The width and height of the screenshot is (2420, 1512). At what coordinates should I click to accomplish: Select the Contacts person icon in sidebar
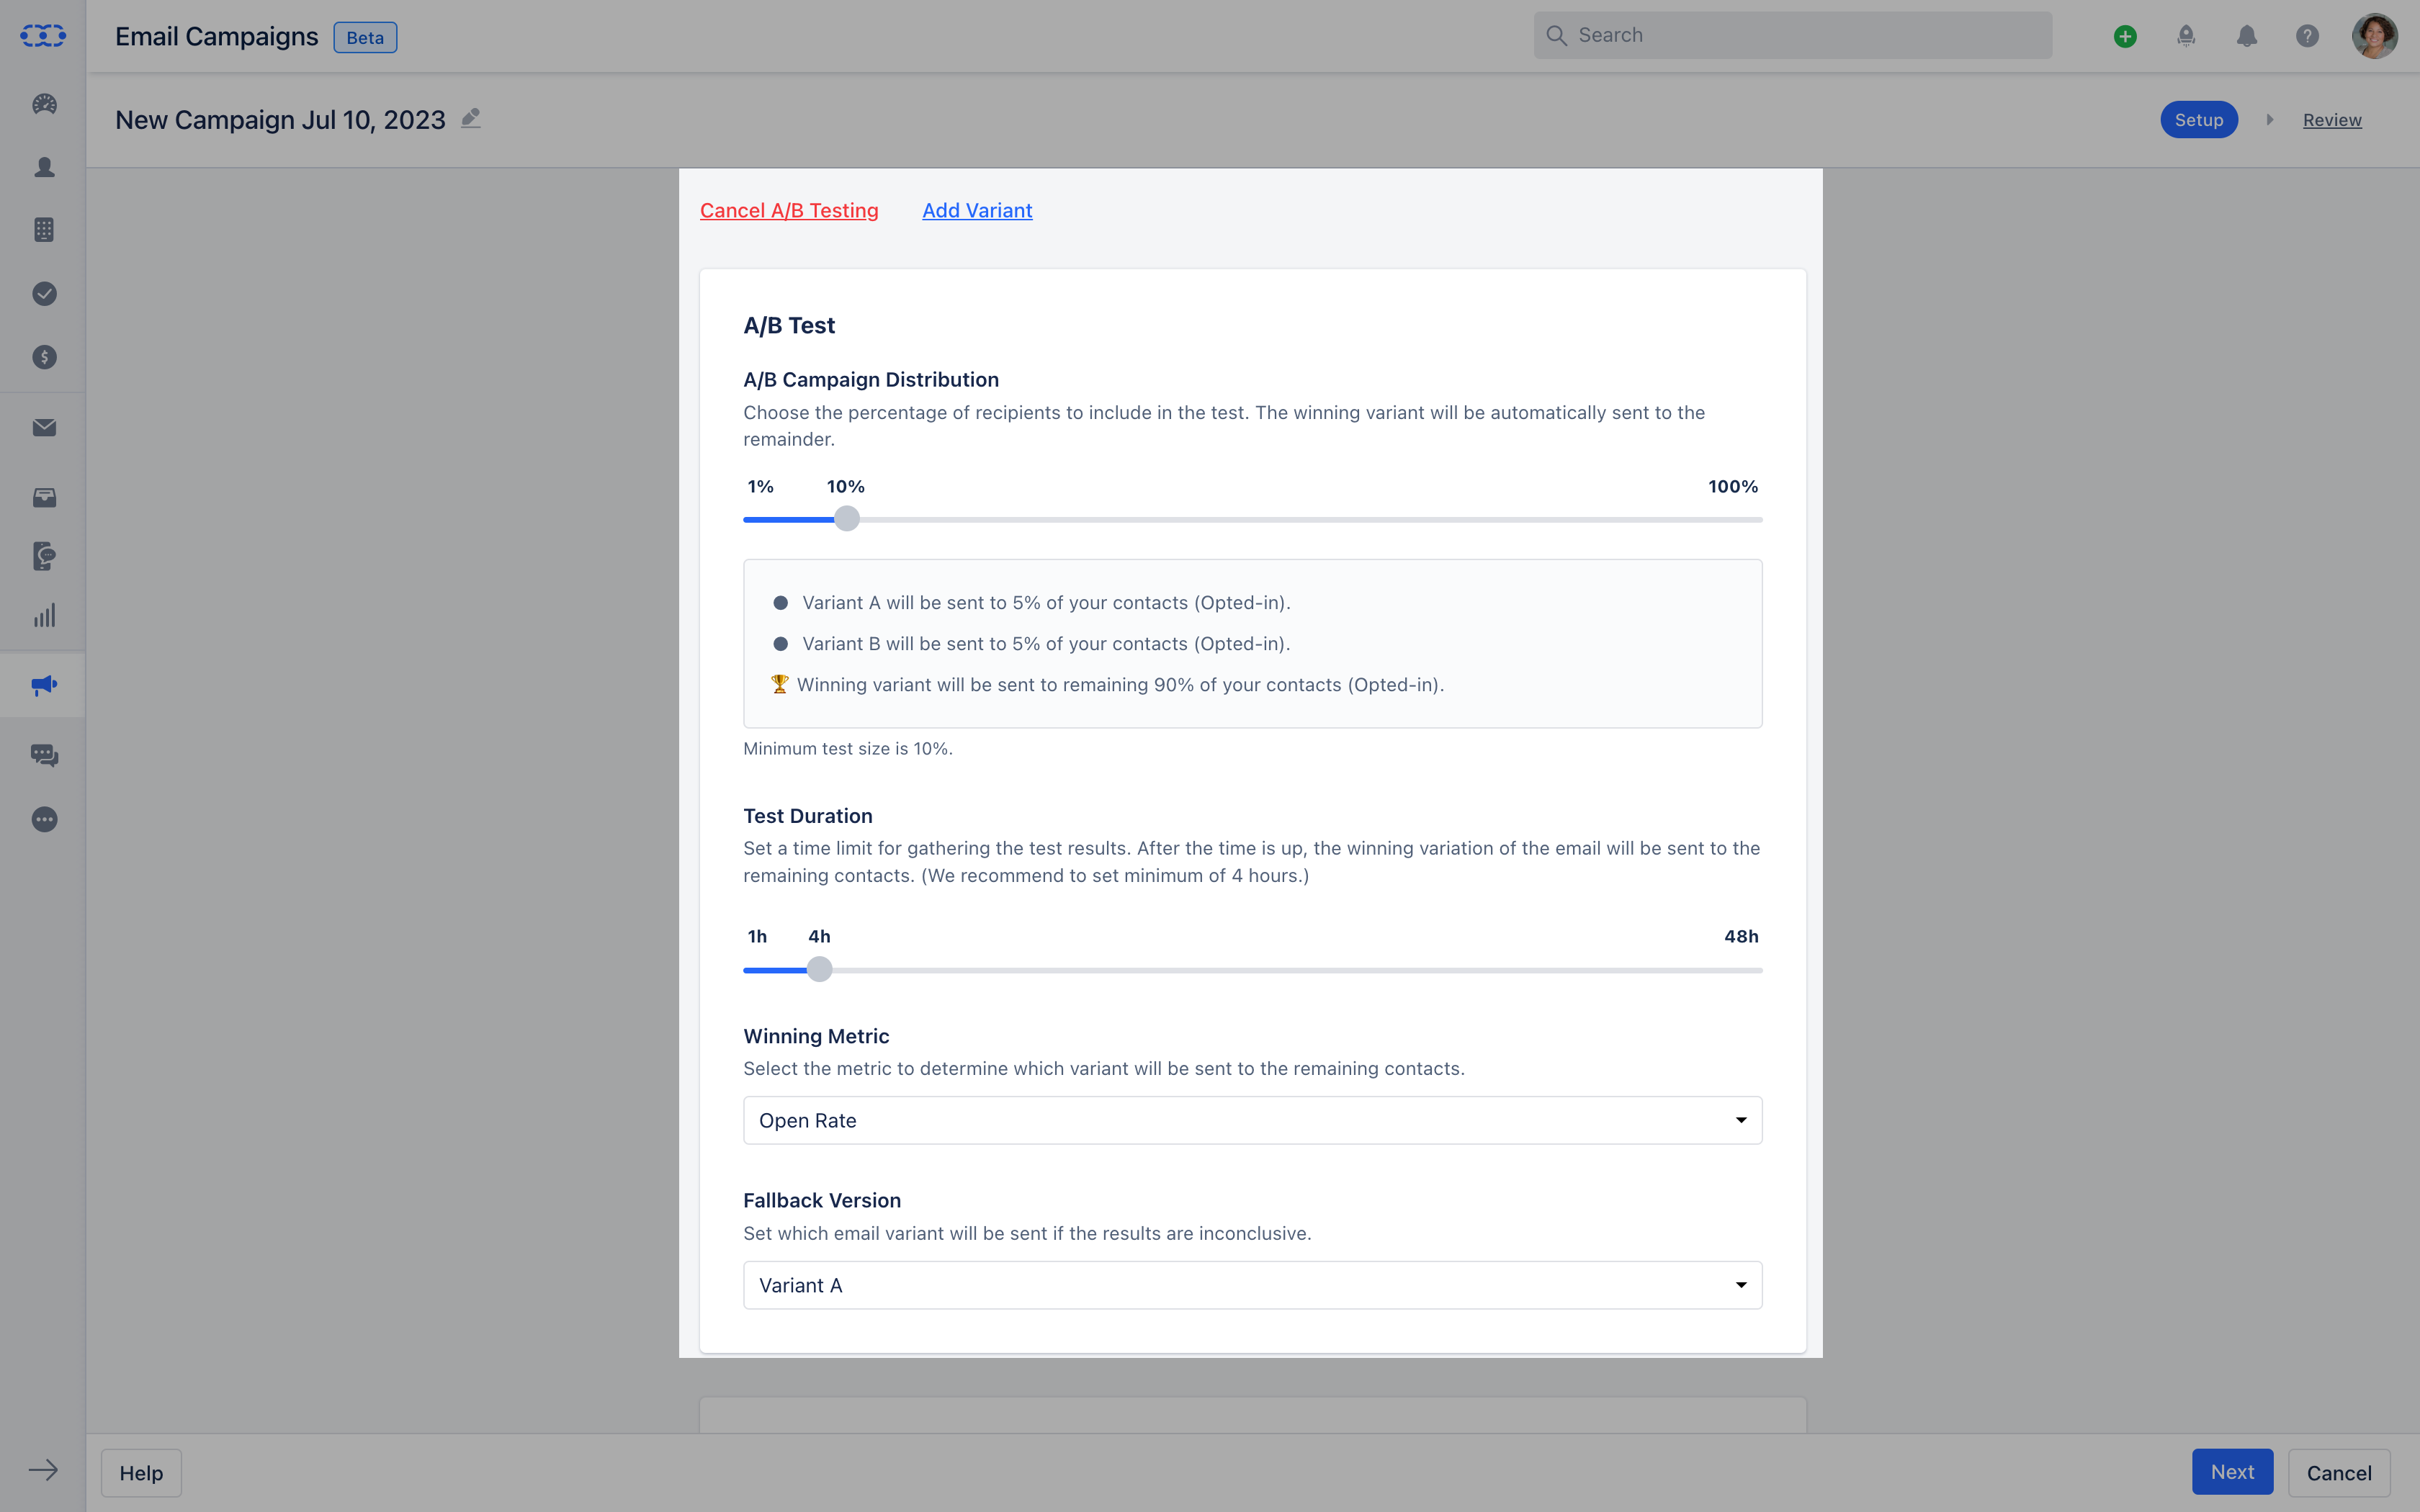(x=43, y=168)
